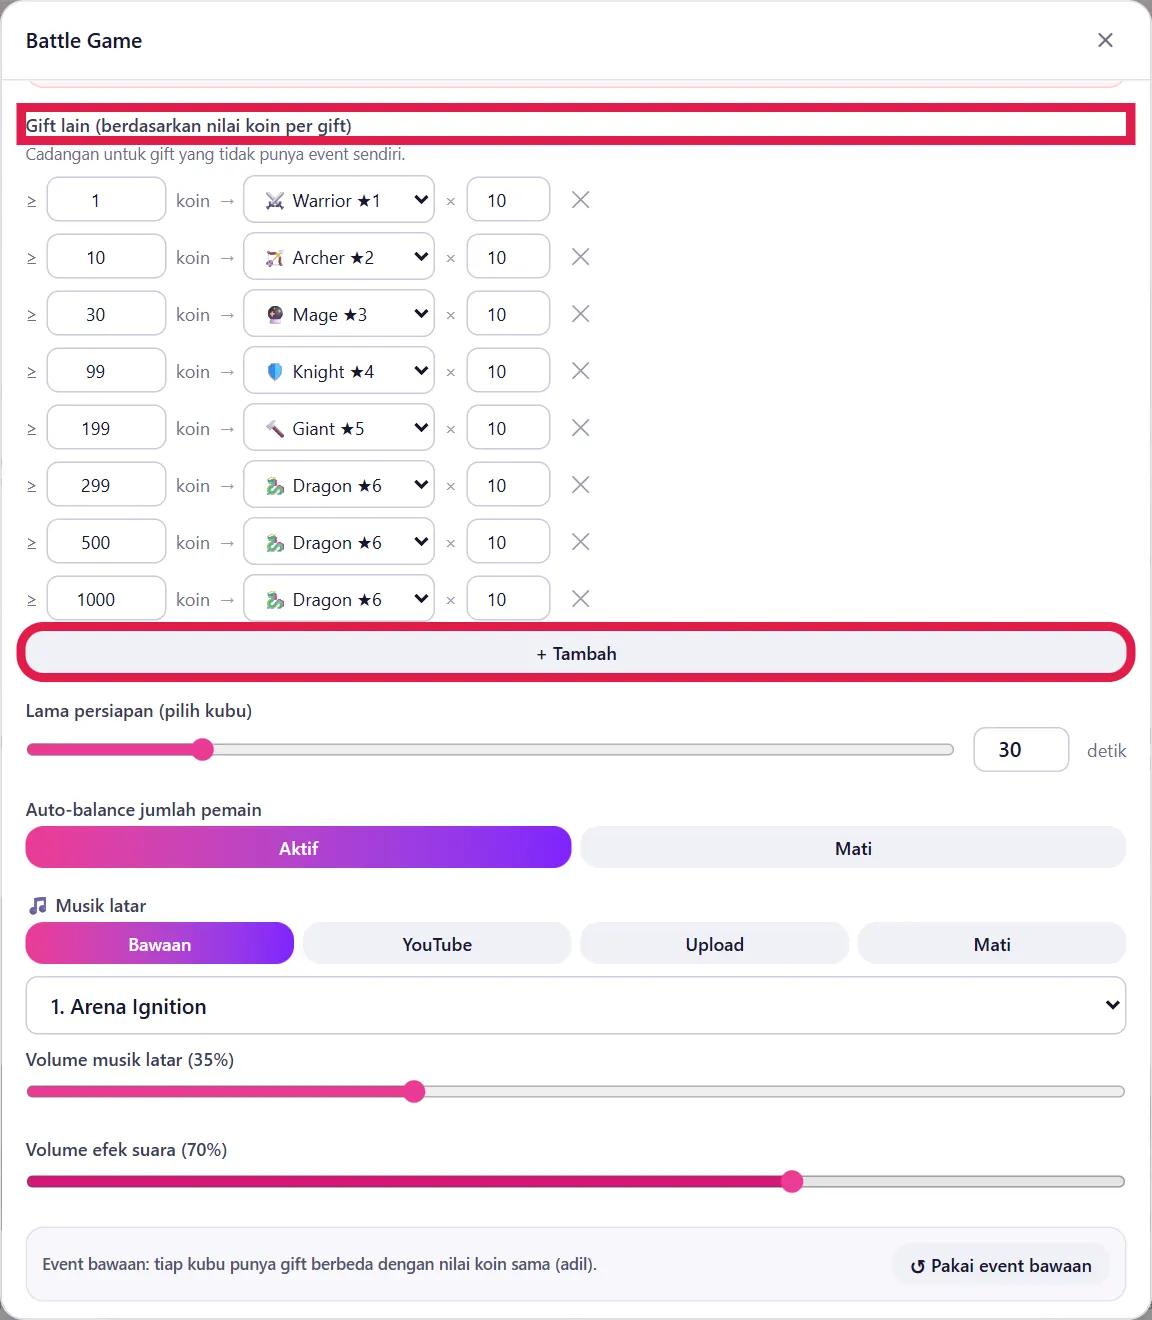Expand the Archer ★2 unit dropdown
The image size is (1152, 1320).
(x=339, y=257)
